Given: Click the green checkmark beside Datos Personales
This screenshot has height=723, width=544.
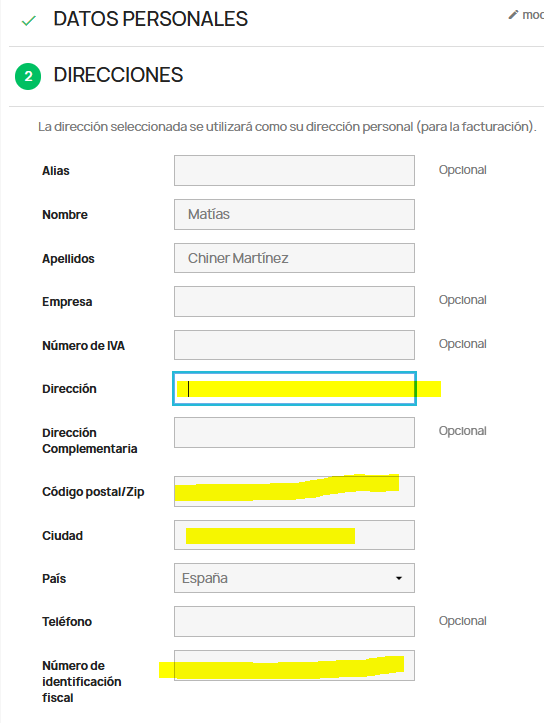Looking at the screenshot, I should tap(29, 21).
